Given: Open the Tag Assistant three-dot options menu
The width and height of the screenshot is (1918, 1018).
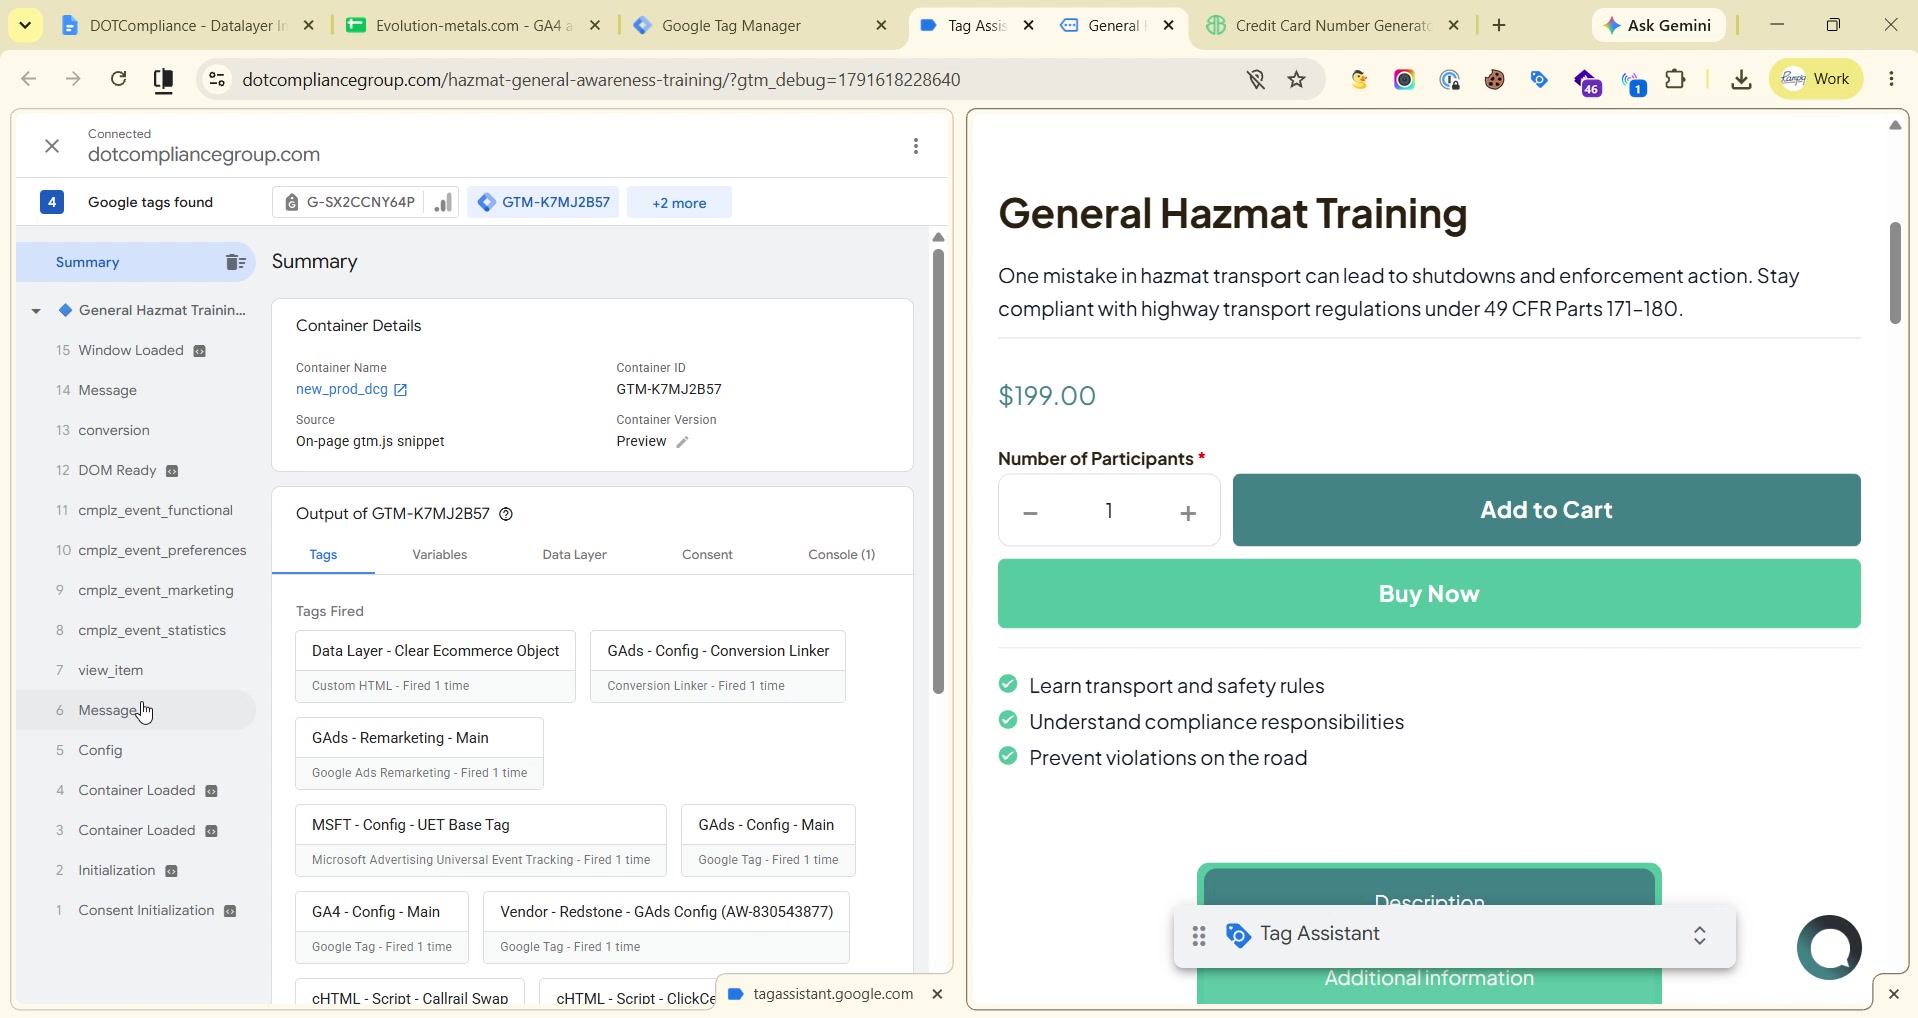Looking at the screenshot, I should click(916, 147).
